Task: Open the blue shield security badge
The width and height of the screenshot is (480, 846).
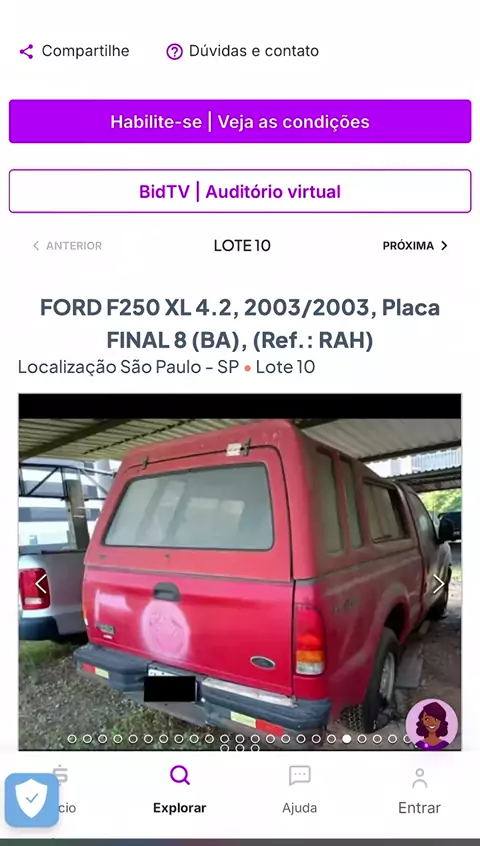Action: pos(32,800)
